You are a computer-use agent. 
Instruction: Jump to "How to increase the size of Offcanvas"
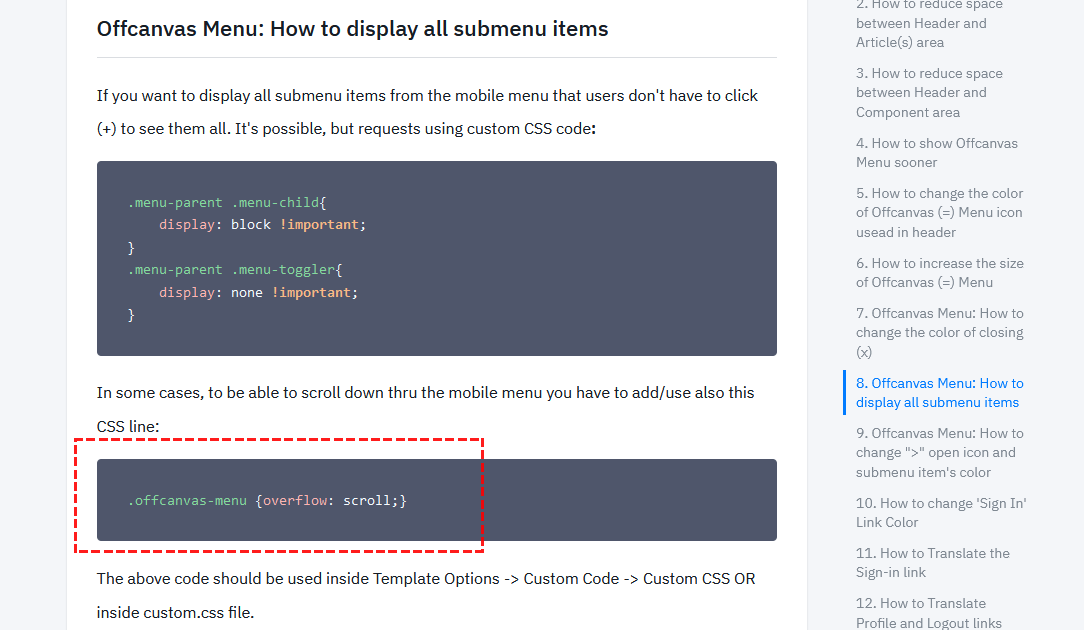pos(939,272)
